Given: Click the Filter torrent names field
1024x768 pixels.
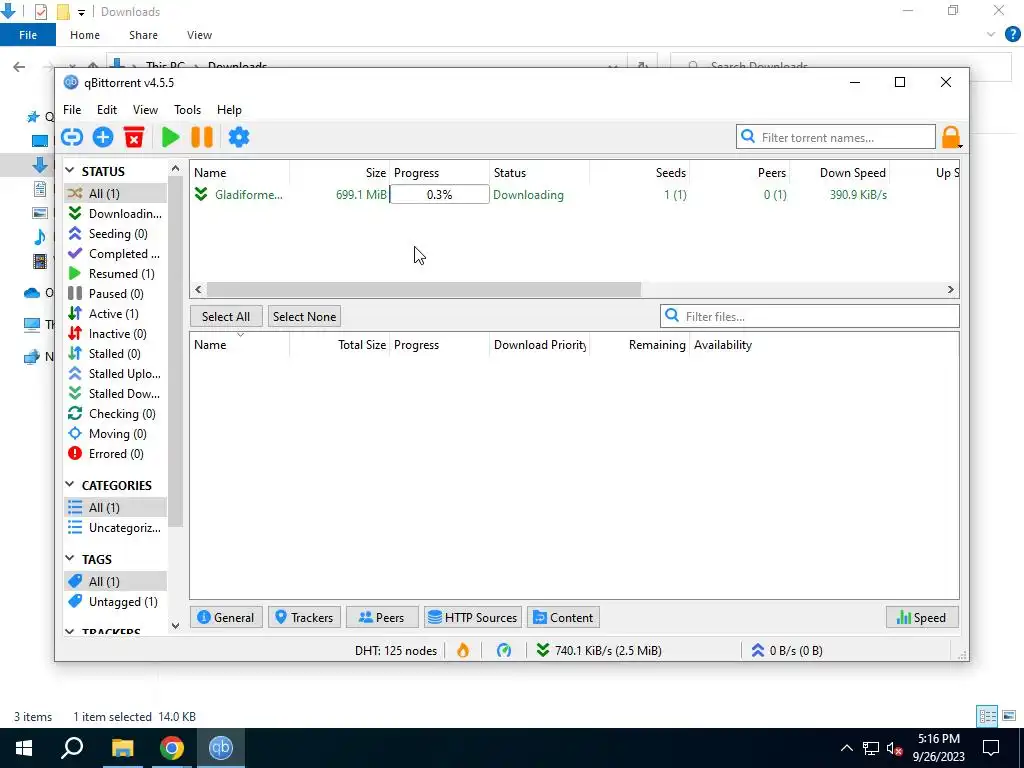Looking at the screenshot, I should click(836, 137).
